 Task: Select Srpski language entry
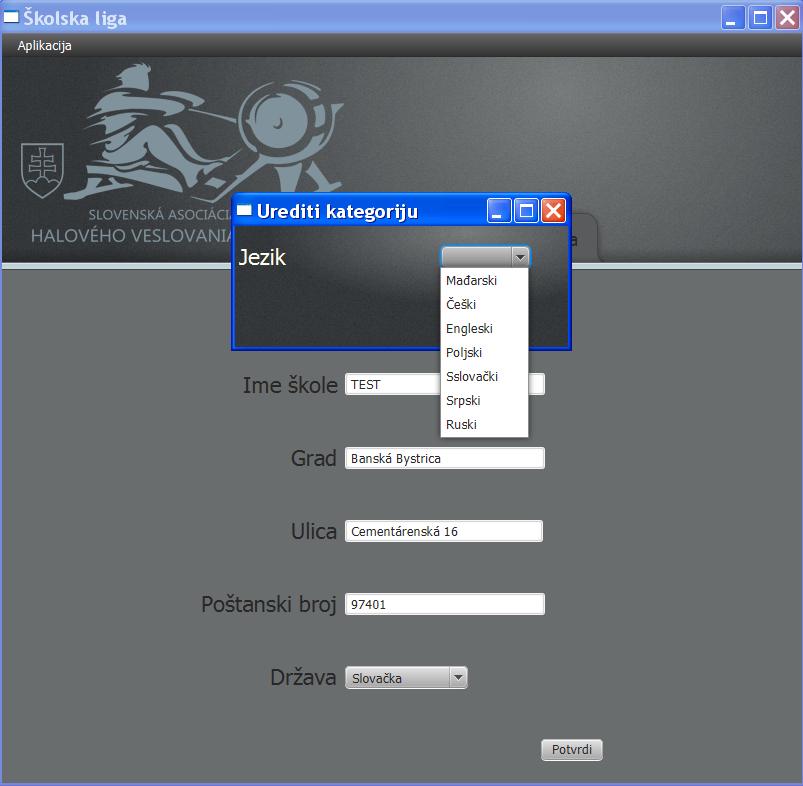click(x=484, y=401)
